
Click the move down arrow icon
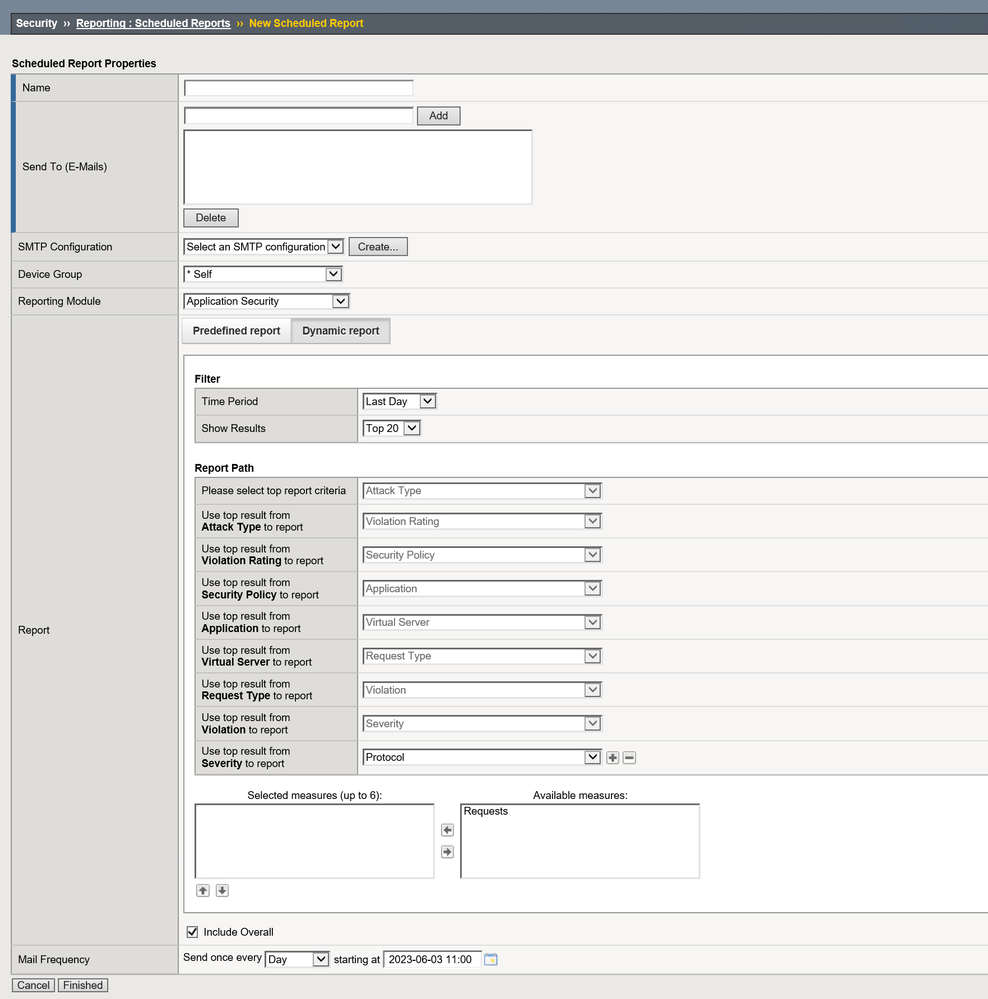point(222,891)
